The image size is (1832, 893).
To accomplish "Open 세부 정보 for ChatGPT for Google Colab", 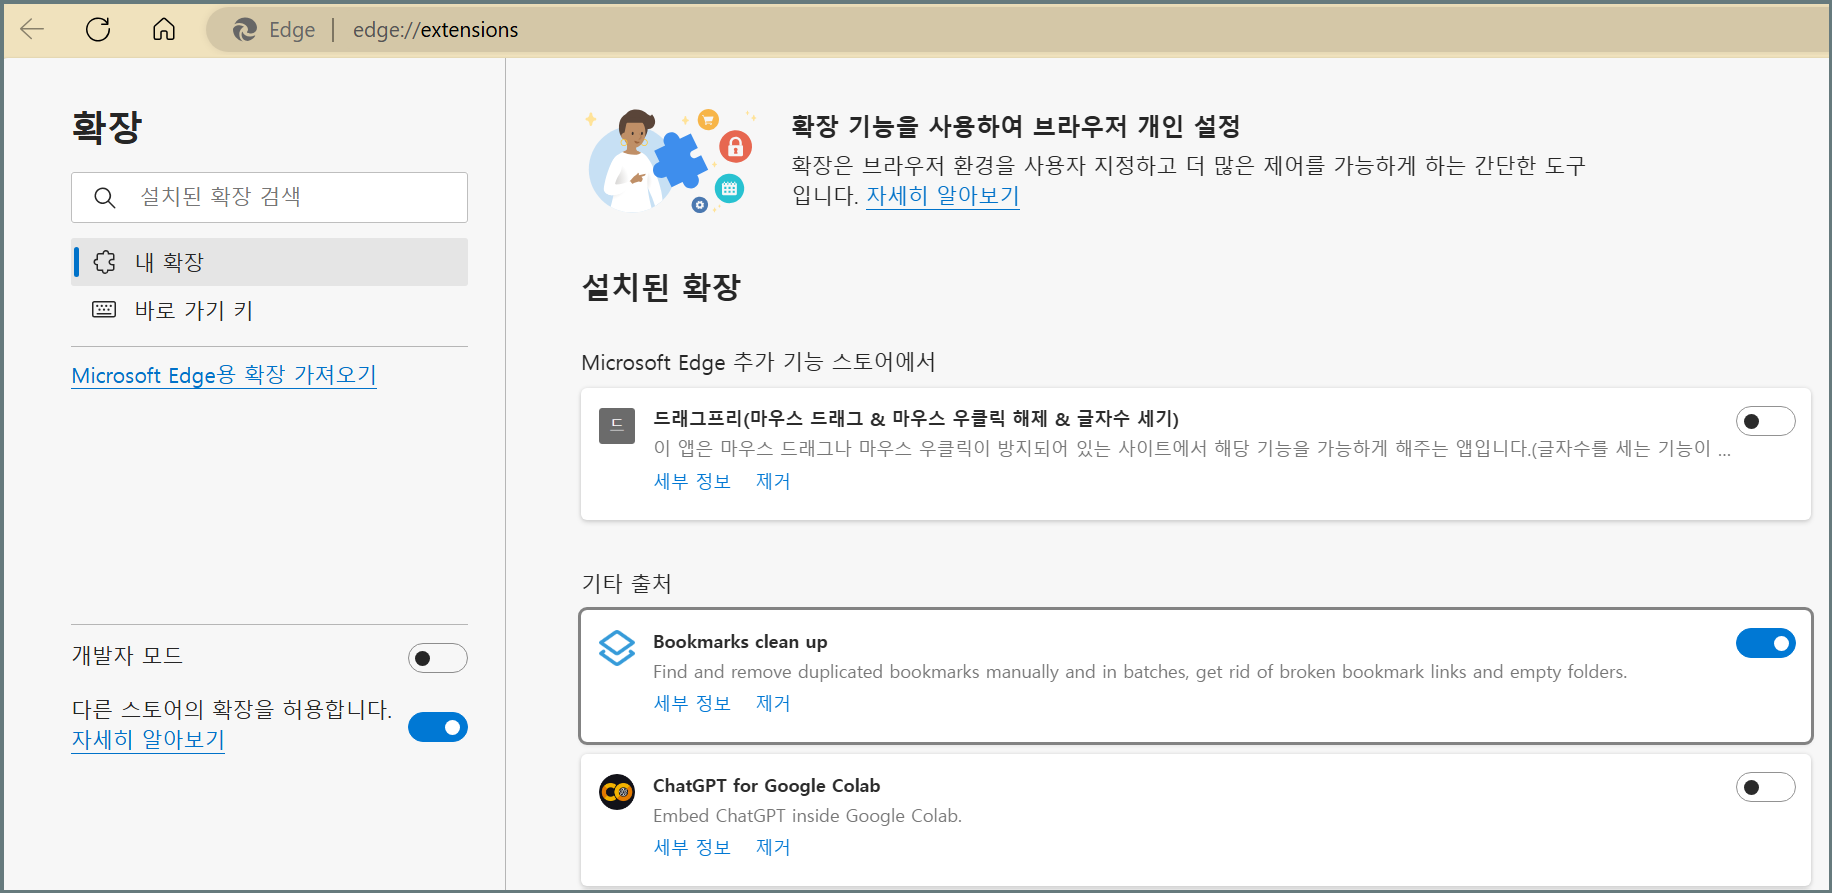I will [x=692, y=847].
